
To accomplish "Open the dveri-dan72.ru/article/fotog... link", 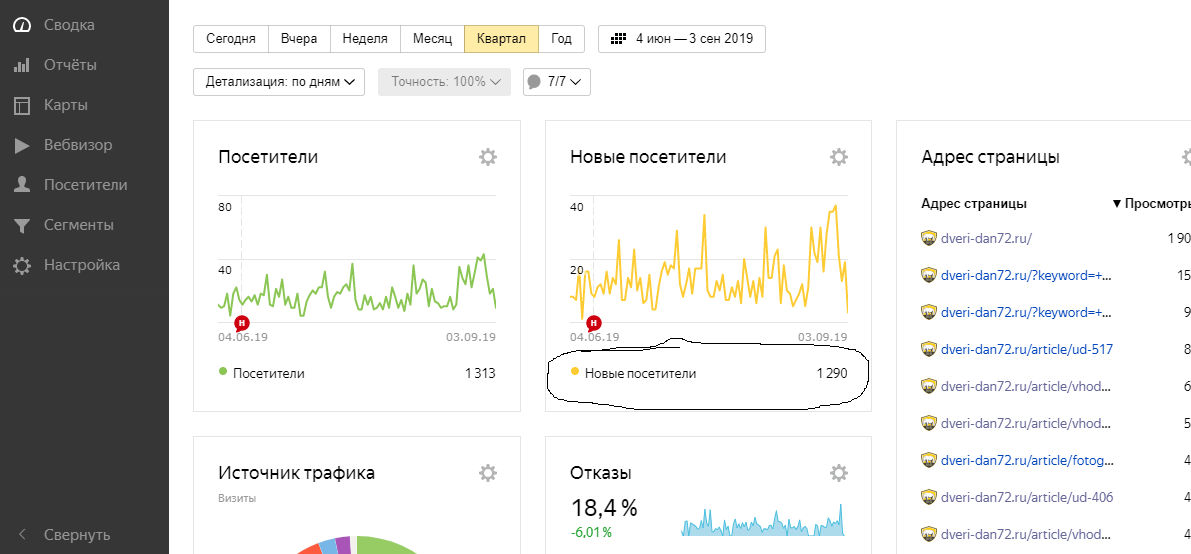I will (1027, 460).
